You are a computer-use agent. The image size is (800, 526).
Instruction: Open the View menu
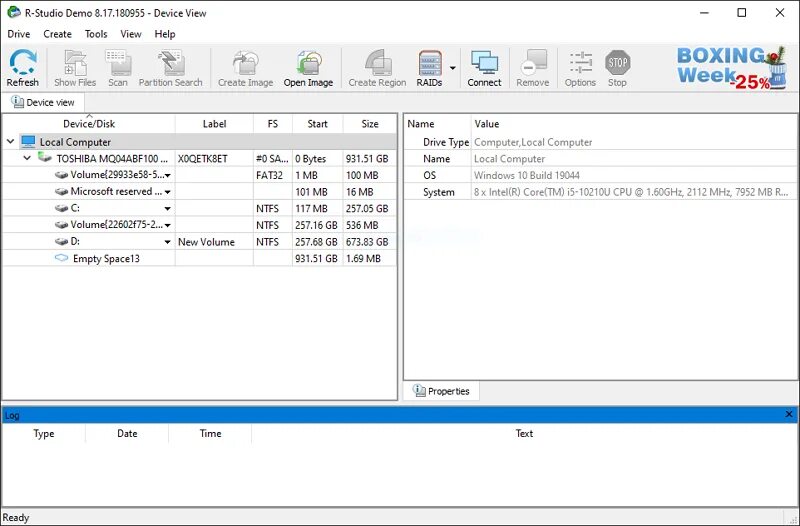pos(131,34)
